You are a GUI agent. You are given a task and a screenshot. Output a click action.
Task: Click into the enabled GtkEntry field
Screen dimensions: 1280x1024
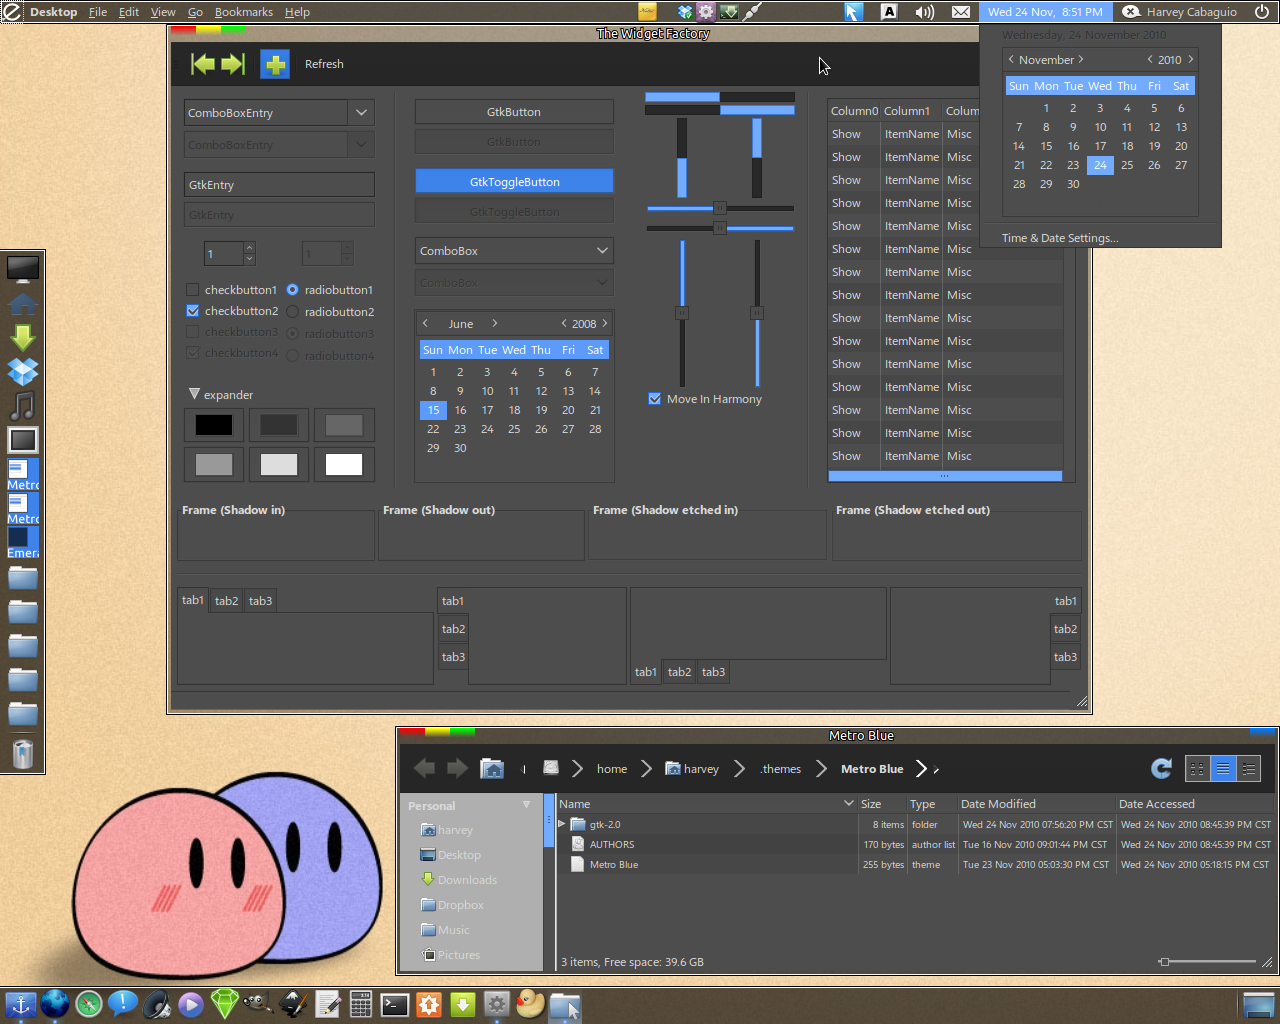(279, 184)
